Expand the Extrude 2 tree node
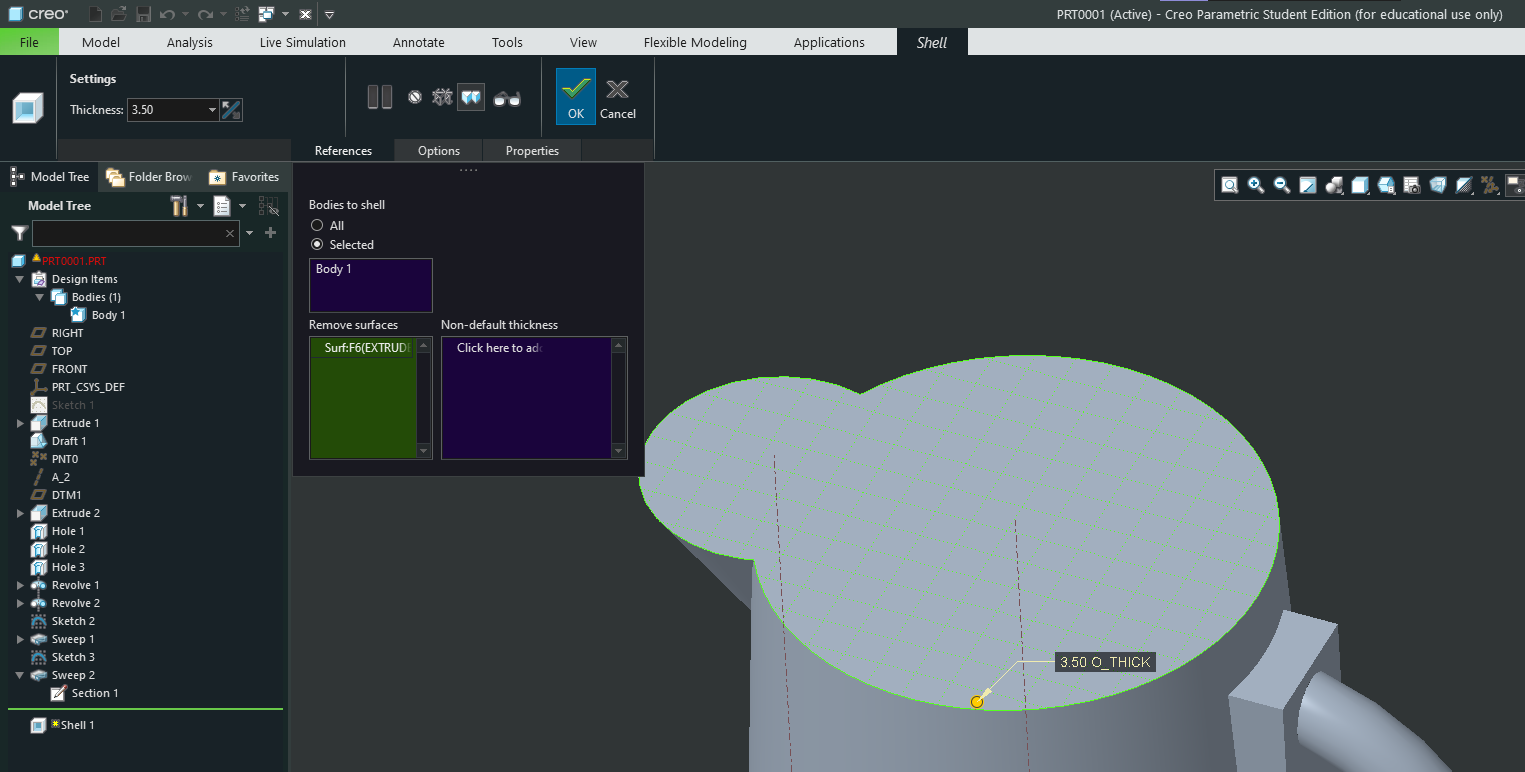Viewport: 1525px width, 772px height. (21, 513)
